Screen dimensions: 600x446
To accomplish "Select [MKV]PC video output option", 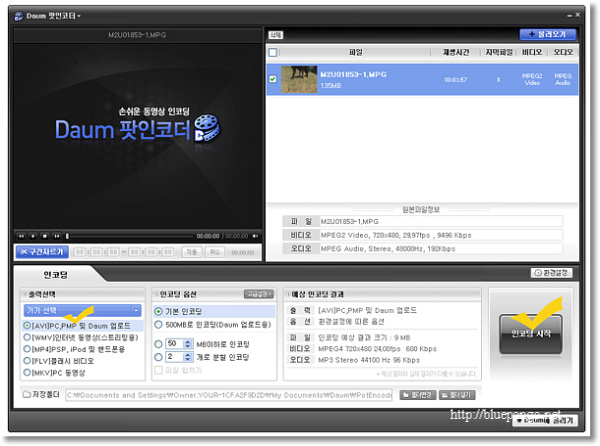I will [x=54, y=373].
